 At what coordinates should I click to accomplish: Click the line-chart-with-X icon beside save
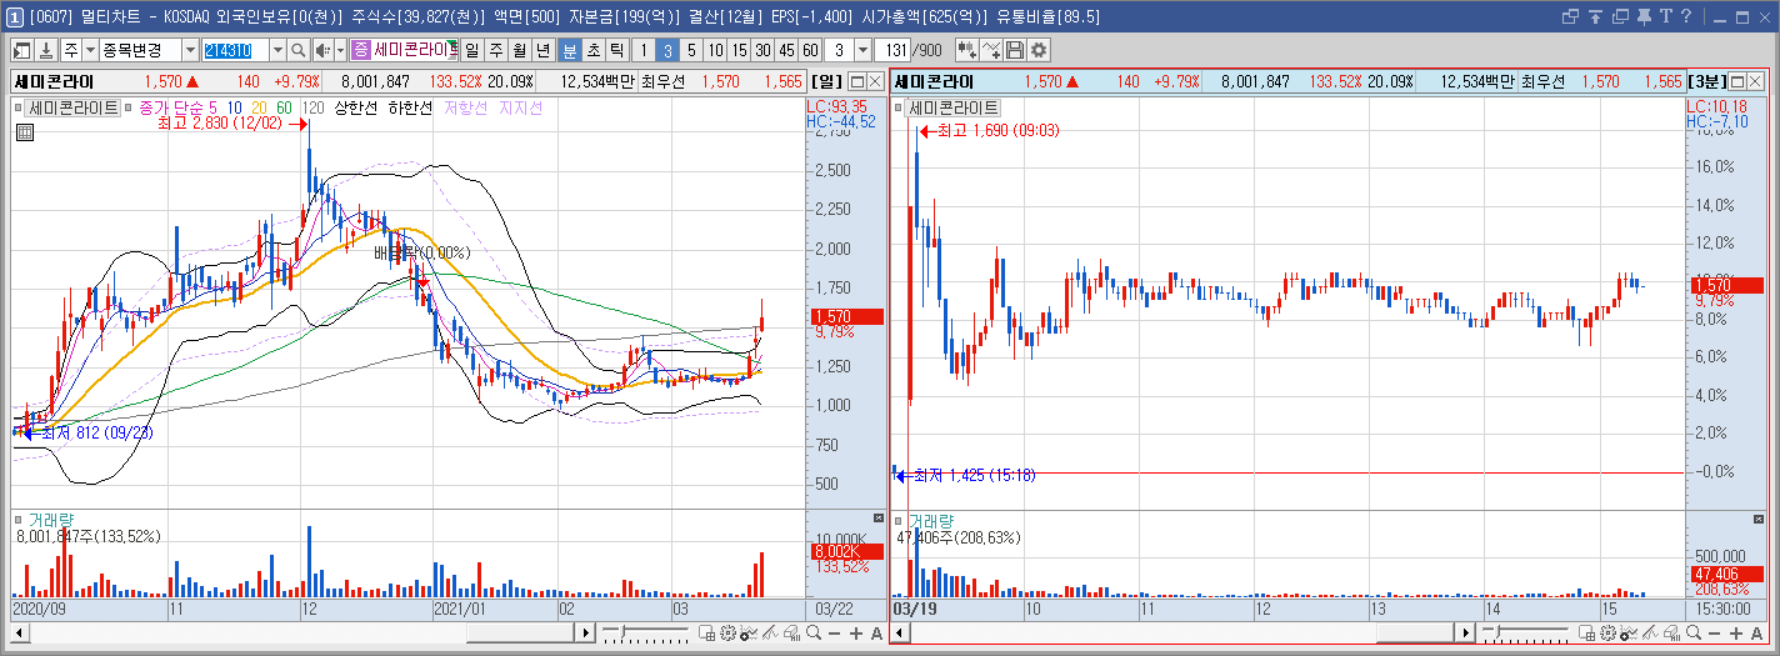coord(991,50)
